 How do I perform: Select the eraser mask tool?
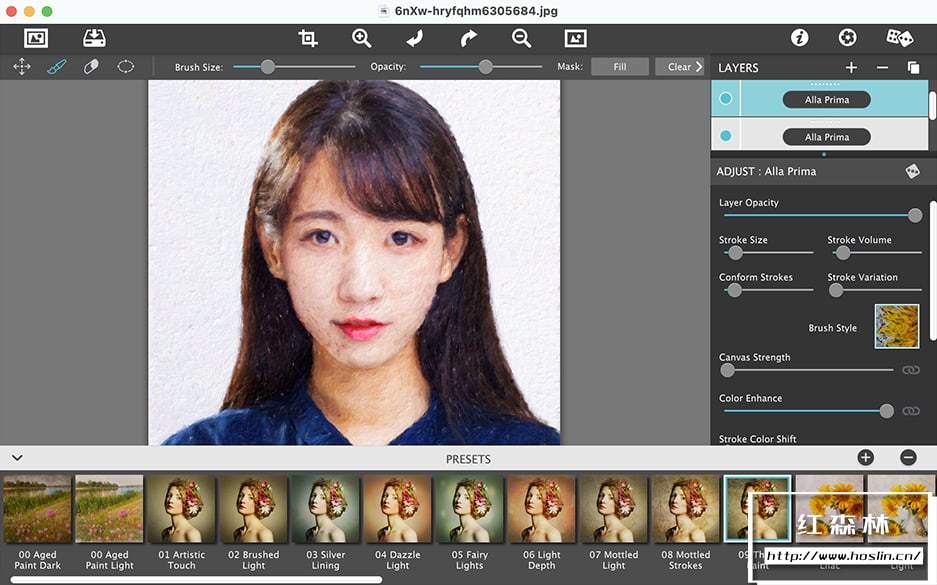(91, 67)
